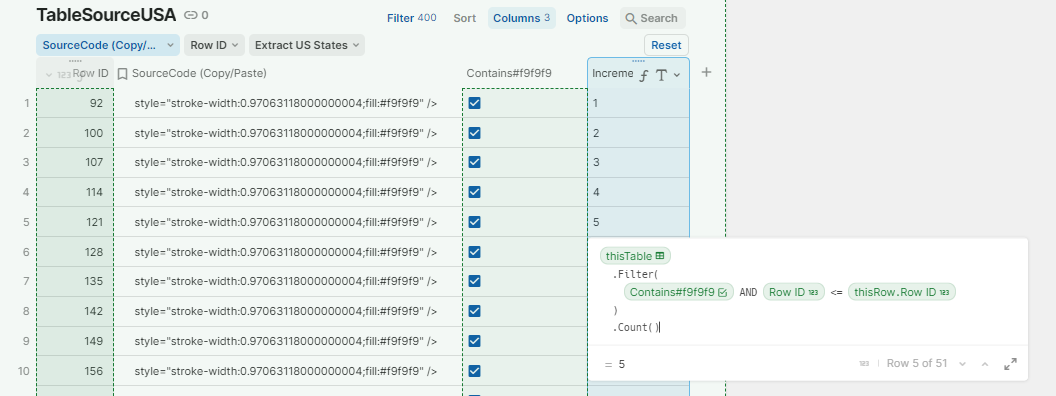Screen dimensions: 1056x396
Task: Click the link count icon beside TableSourceUSA
Action: click(191, 15)
